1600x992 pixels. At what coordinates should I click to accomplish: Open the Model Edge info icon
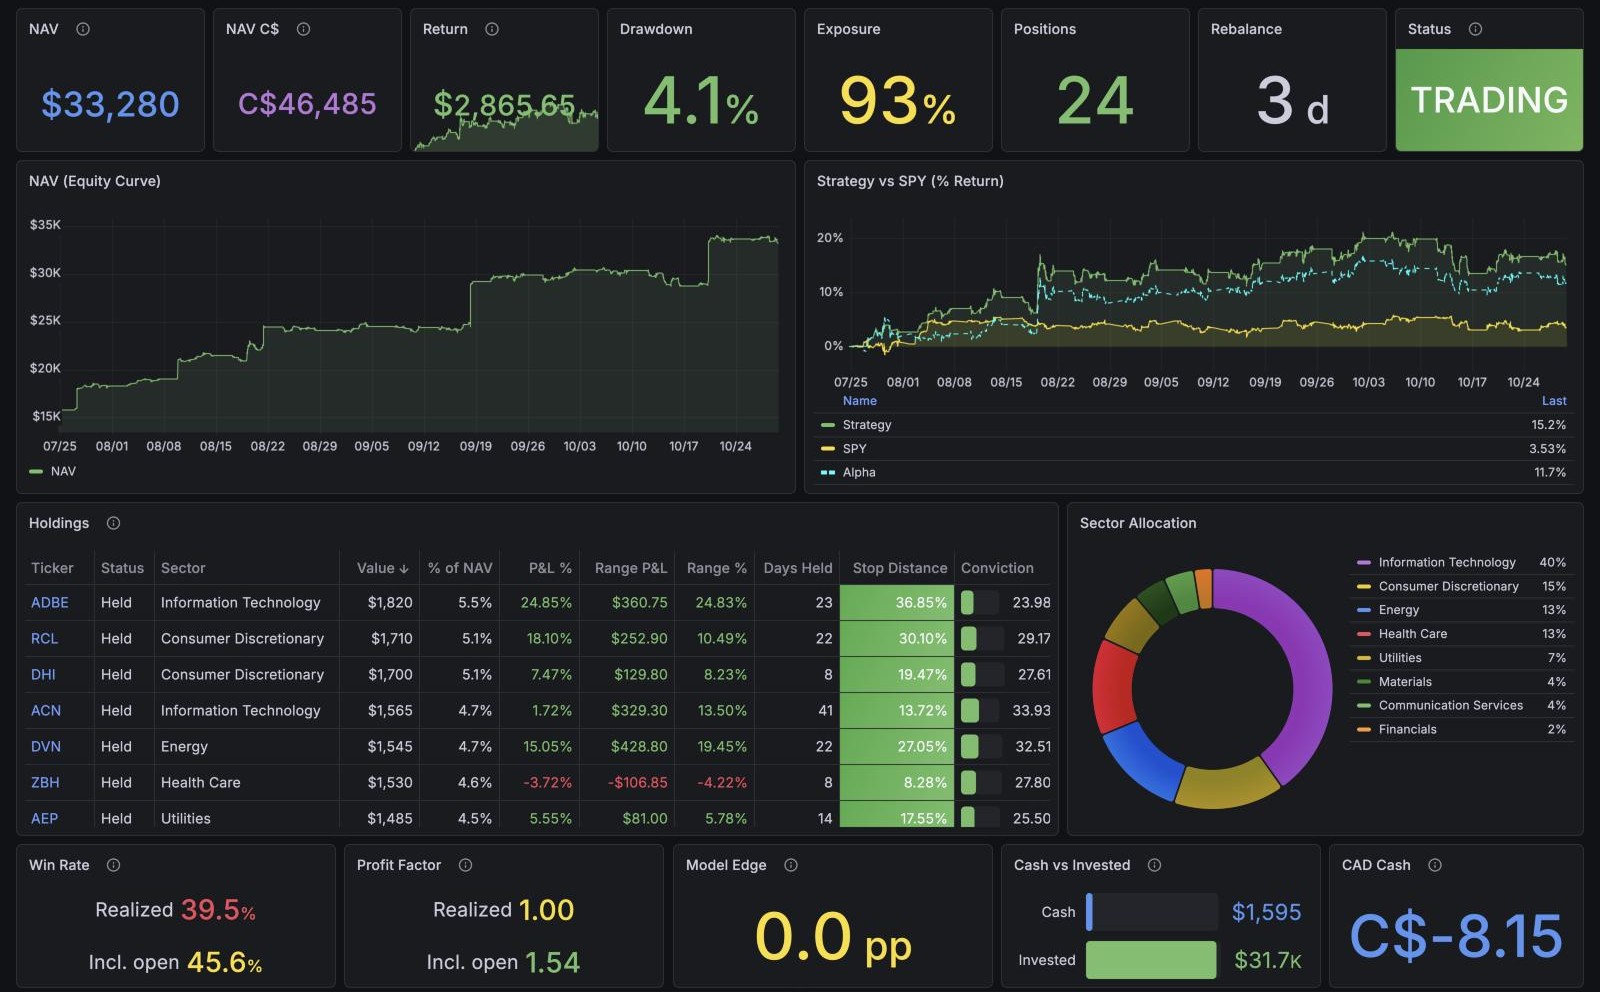(x=791, y=865)
